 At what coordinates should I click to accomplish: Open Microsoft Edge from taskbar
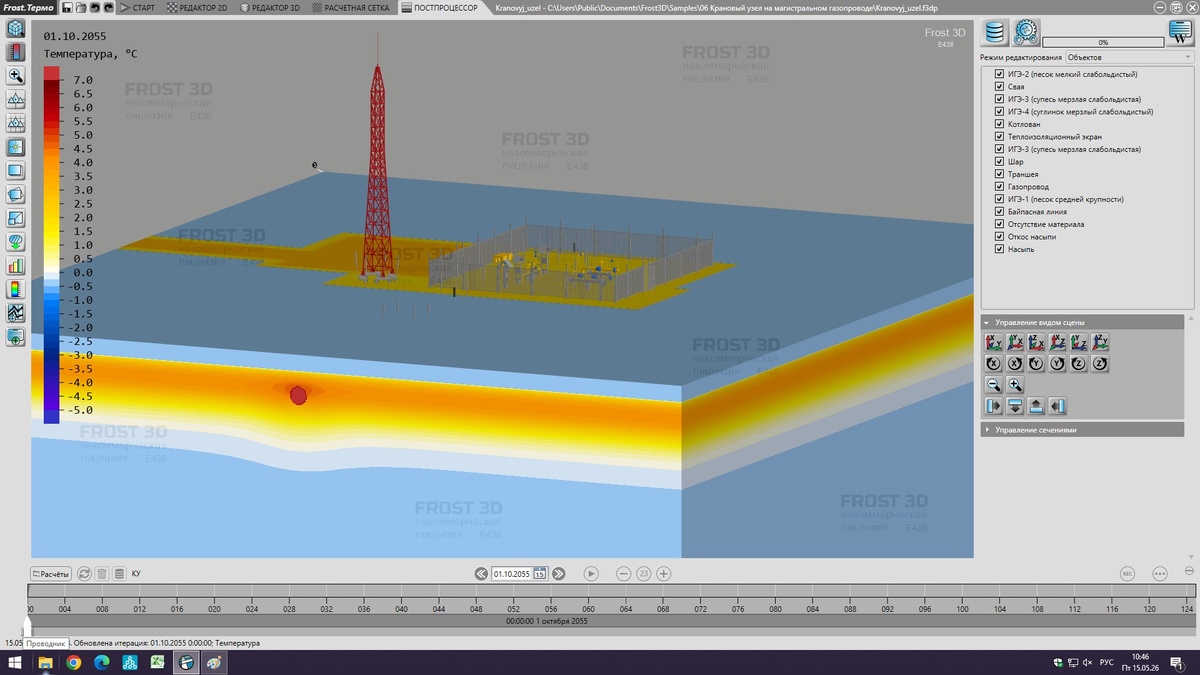click(x=102, y=662)
